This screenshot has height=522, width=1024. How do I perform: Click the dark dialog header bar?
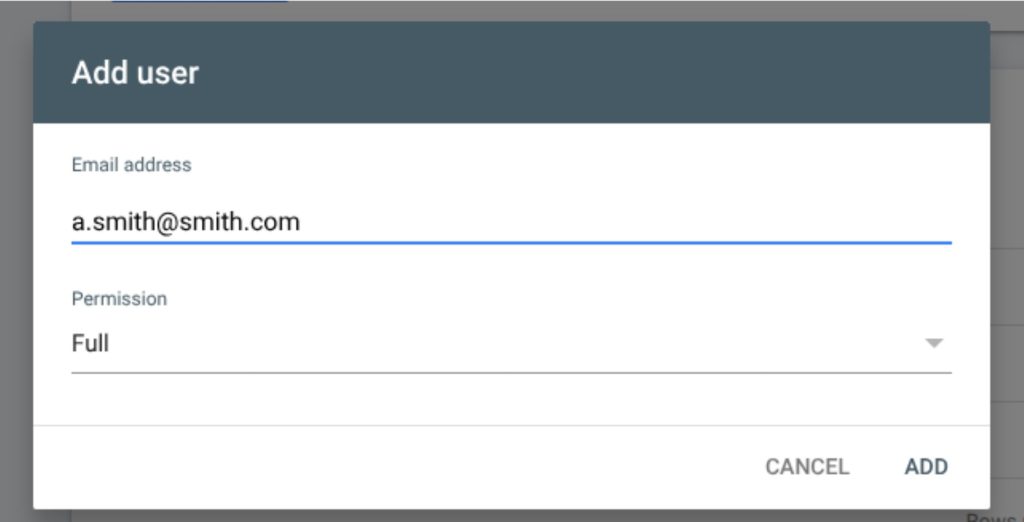(x=511, y=72)
